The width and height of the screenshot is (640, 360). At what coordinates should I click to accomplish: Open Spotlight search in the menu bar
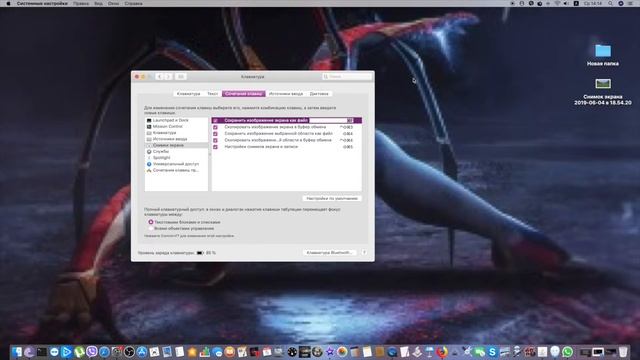pos(610,3)
